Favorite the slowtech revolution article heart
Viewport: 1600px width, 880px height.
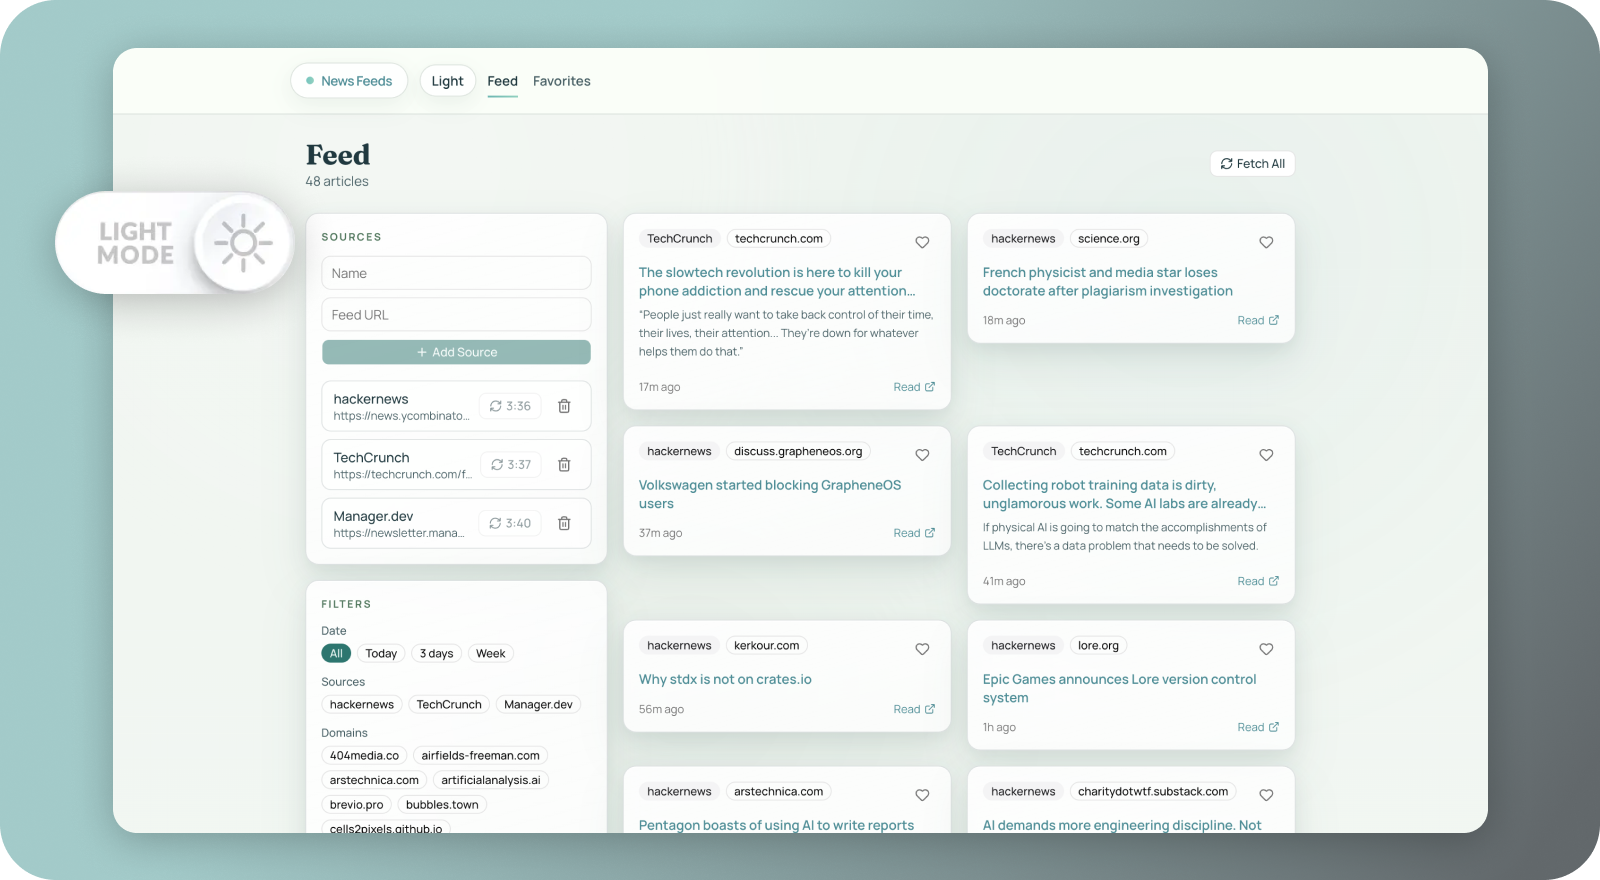coord(922,242)
